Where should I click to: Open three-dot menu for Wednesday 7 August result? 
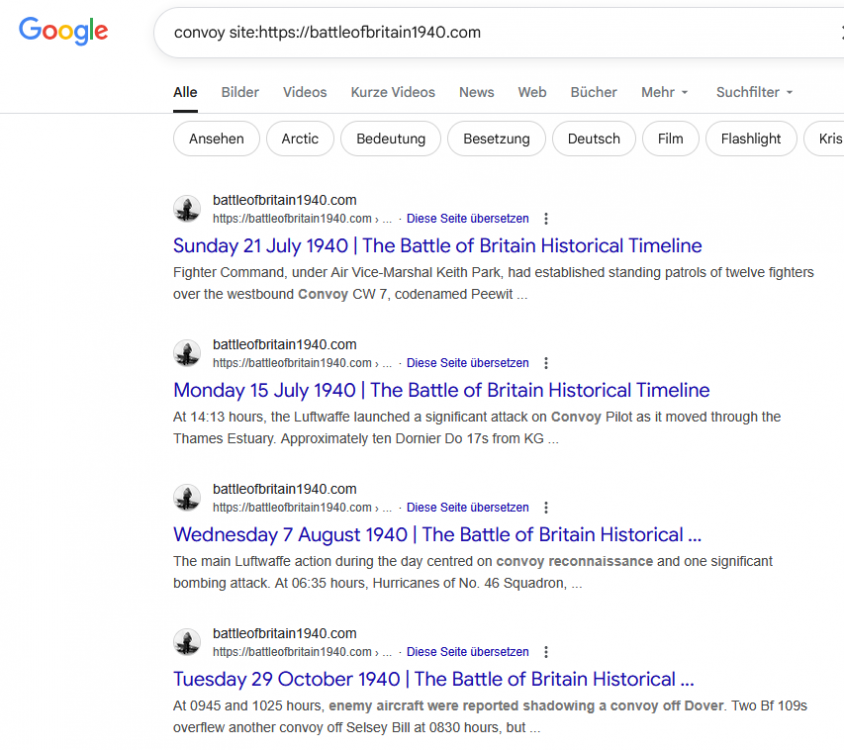coord(546,508)
